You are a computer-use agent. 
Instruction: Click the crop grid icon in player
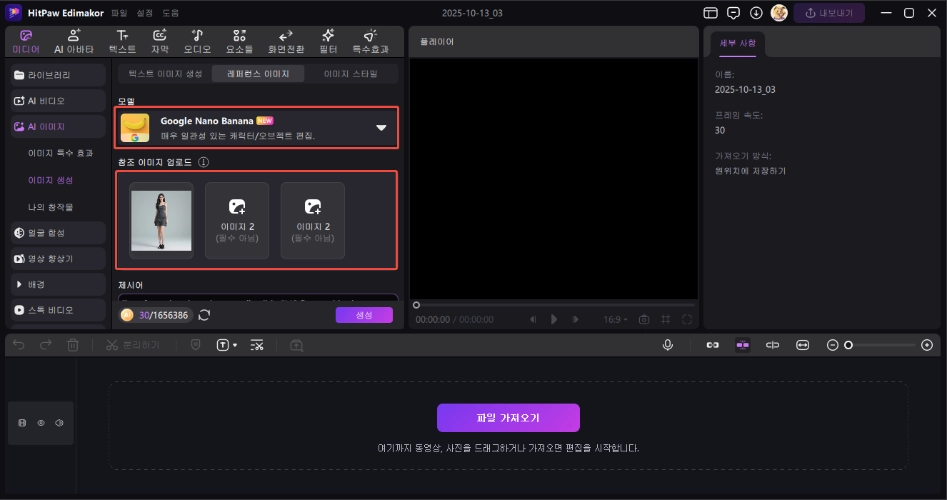(666, 319)
